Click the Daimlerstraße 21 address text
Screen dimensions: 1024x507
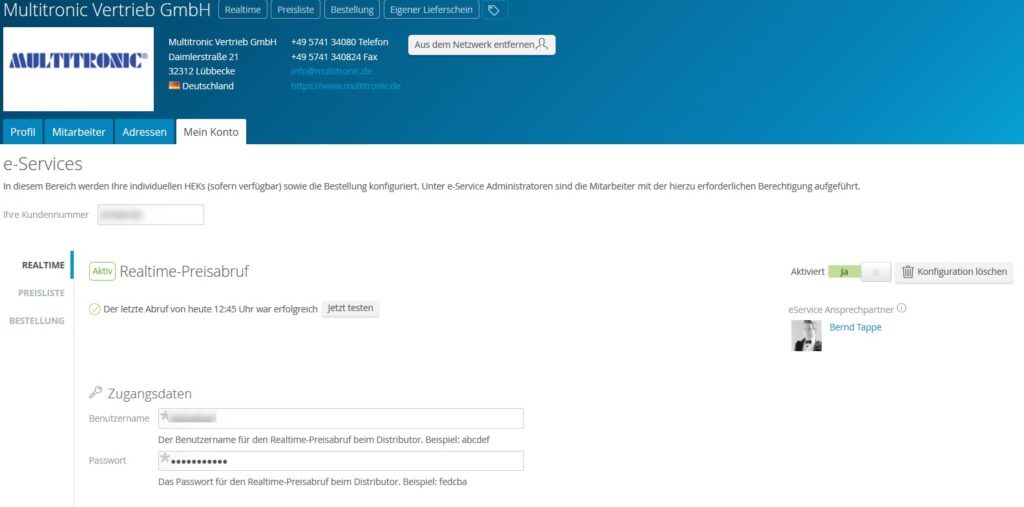203,57
